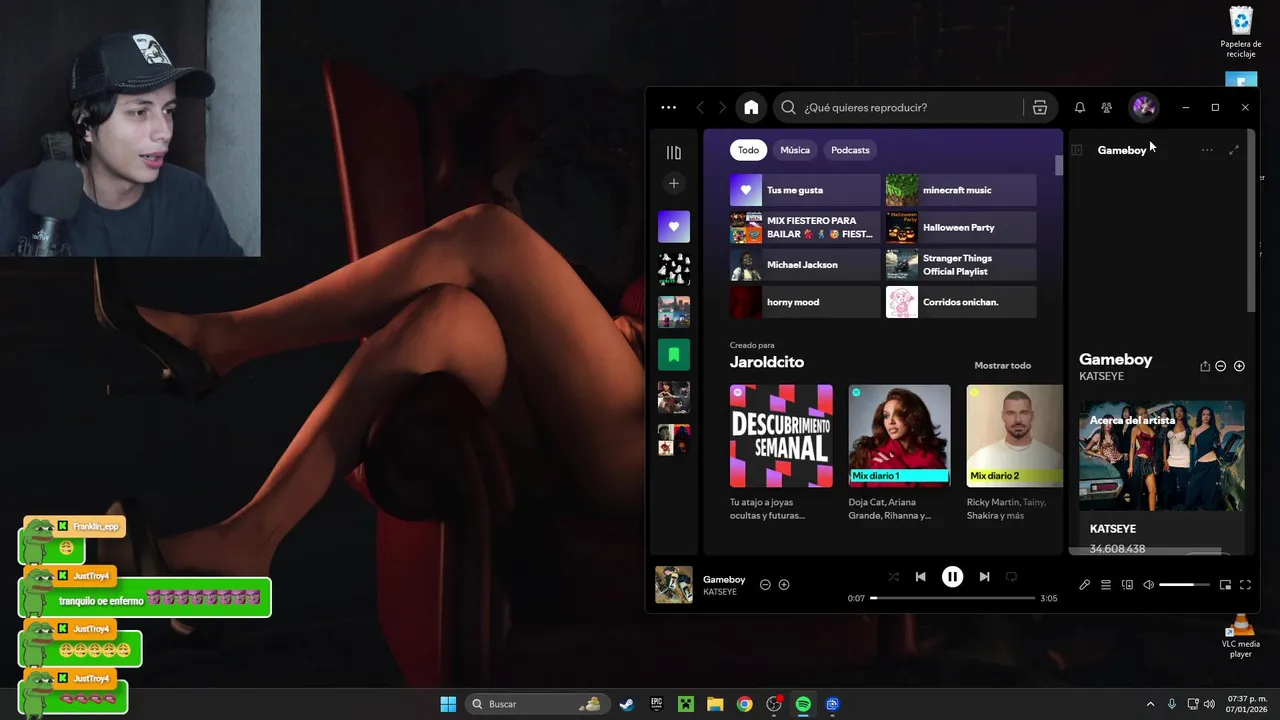Open 'Acerca del artista' KATSEYE image
This screenshot has height=720, width=1280.
pos(1162,456)
